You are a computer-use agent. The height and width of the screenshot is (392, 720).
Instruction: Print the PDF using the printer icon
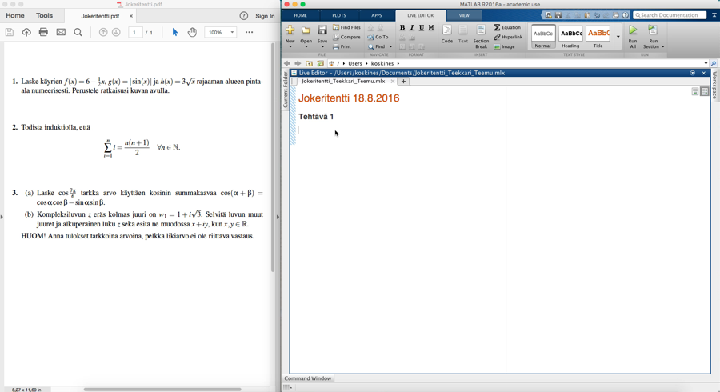click(x=43, y=32)
